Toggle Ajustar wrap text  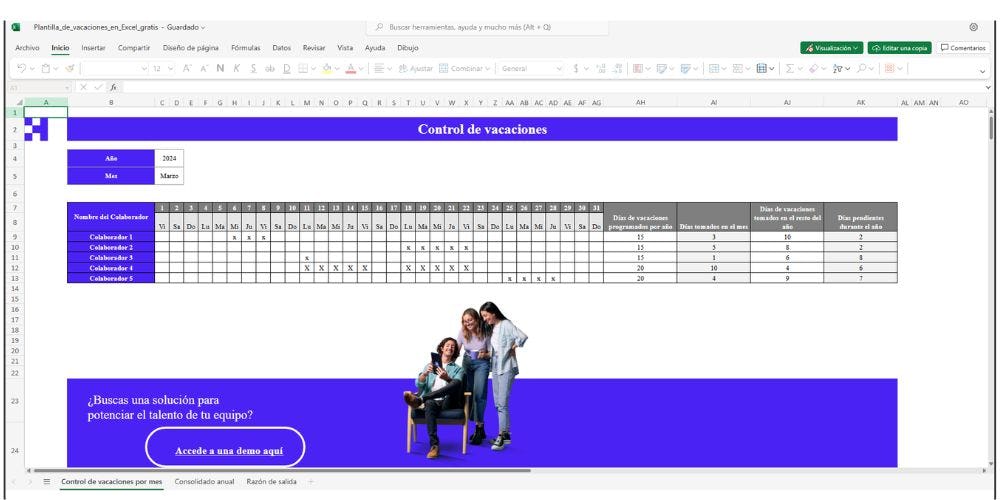coord(415,68)
